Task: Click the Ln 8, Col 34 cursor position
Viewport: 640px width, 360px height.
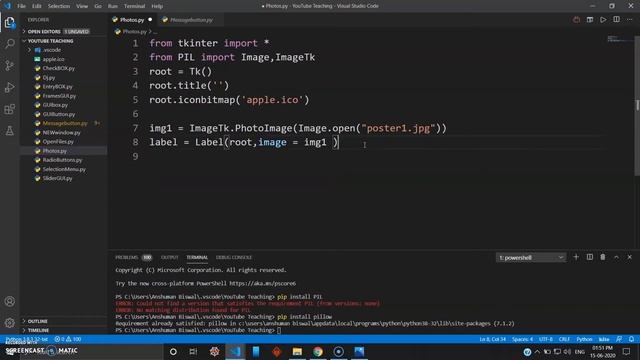Action: (493, 339)
